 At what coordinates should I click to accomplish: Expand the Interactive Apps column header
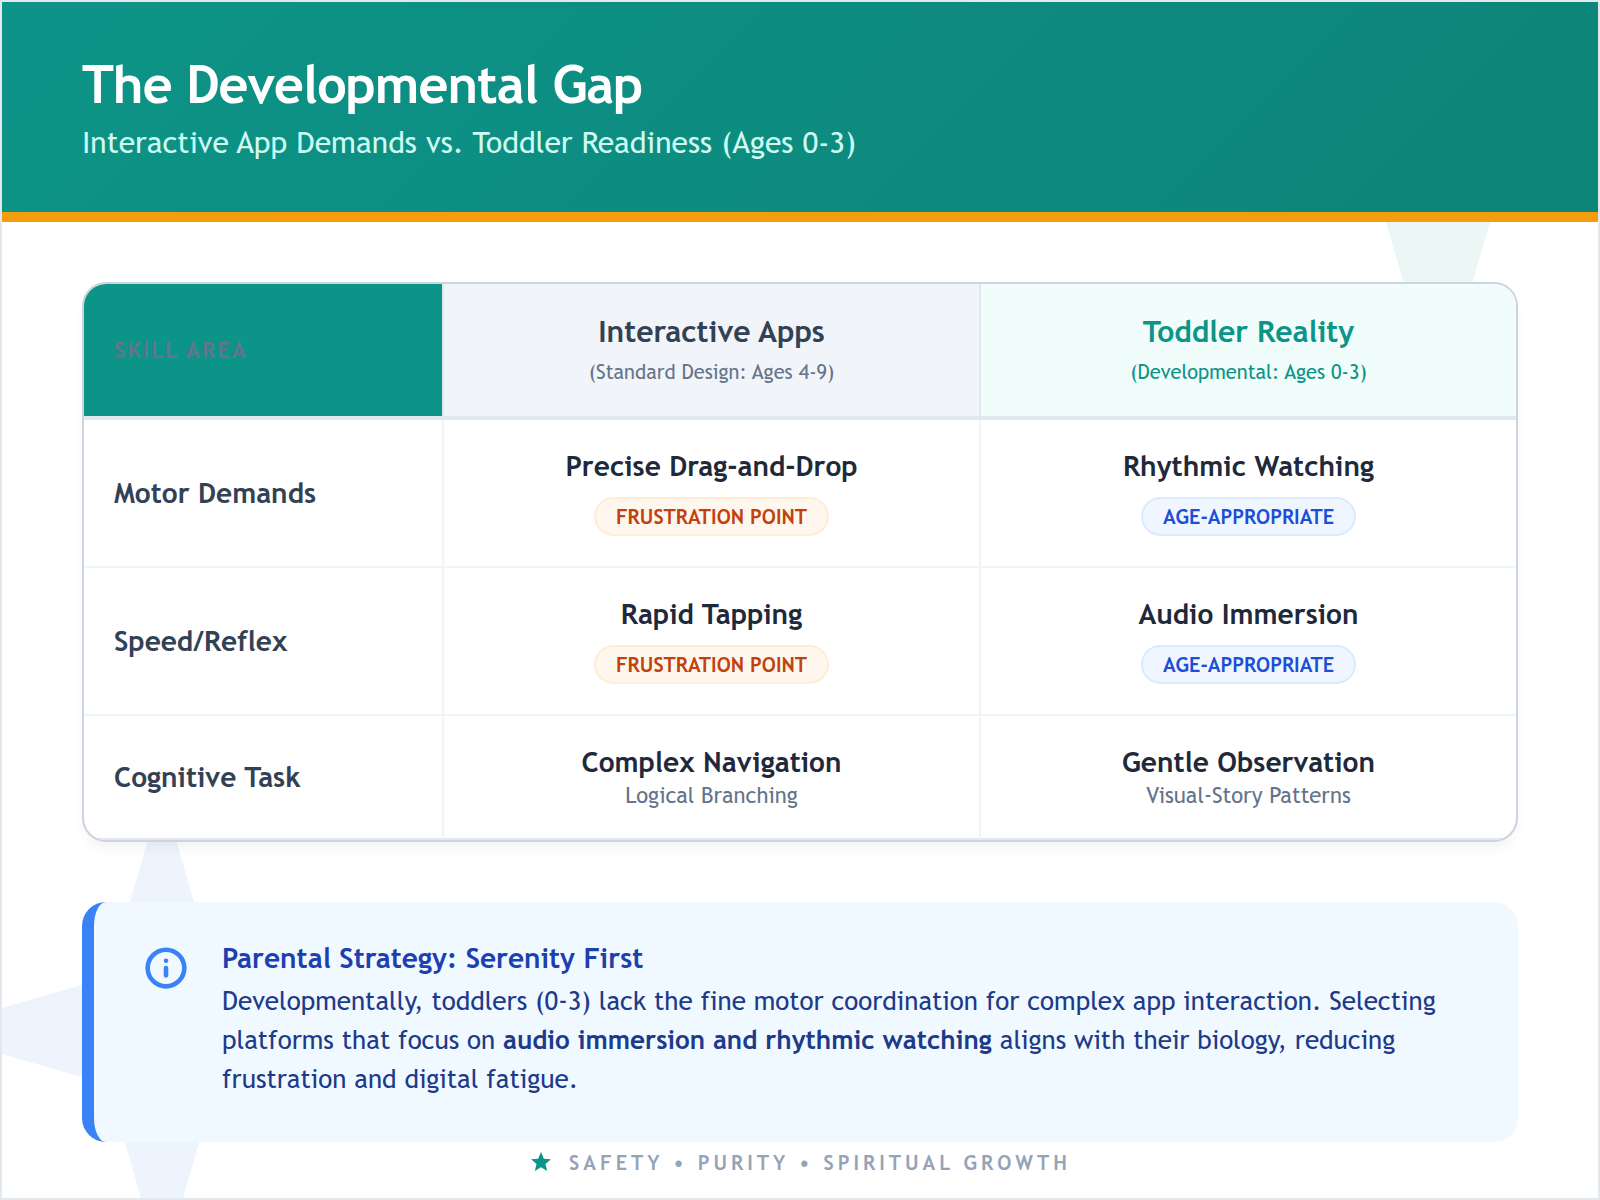pyautogui.click(x=711, y=350)
